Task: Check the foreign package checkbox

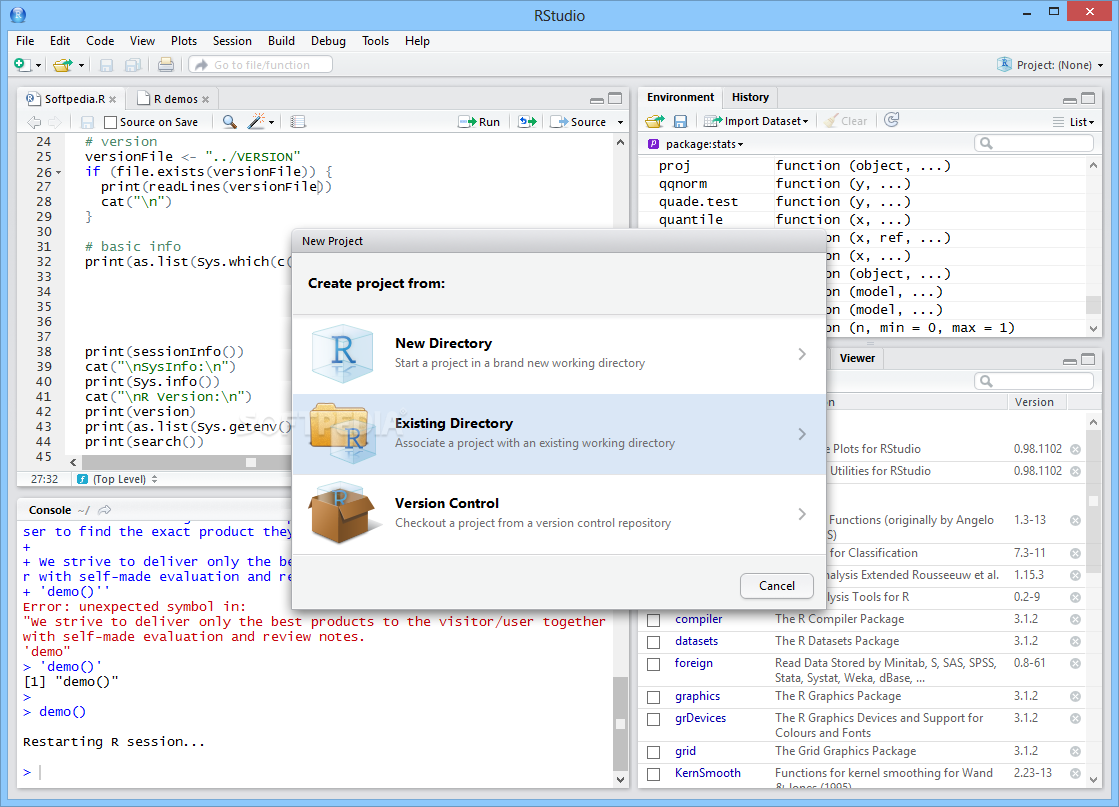Action: click(x=654, y=664)
